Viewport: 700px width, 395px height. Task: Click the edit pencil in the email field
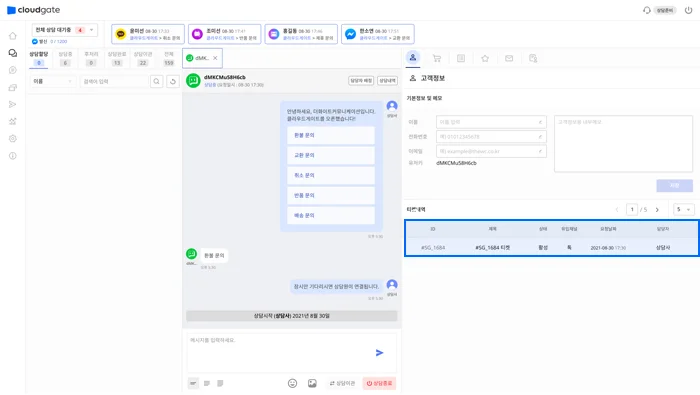click(x=540, y=151)
